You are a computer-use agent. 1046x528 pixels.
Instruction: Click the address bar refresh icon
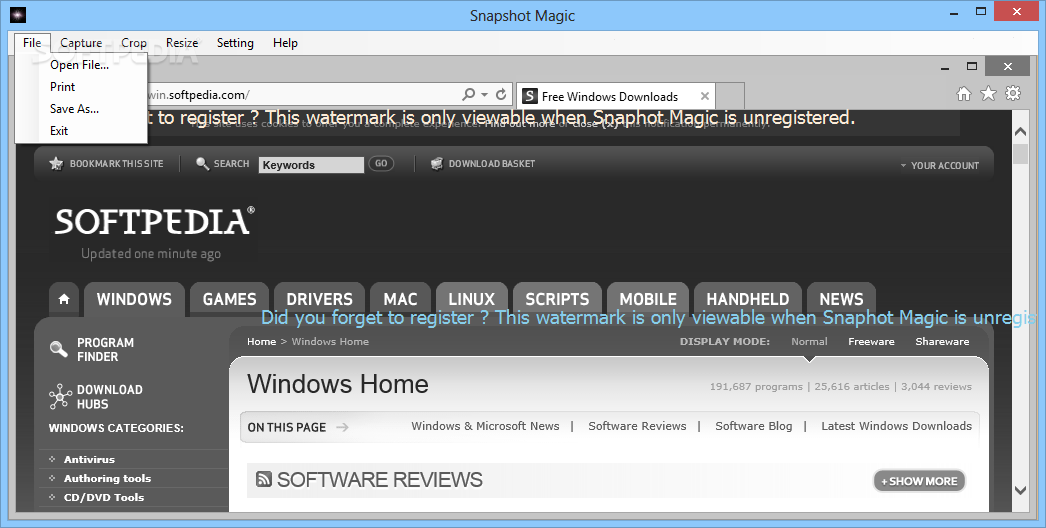501,95
